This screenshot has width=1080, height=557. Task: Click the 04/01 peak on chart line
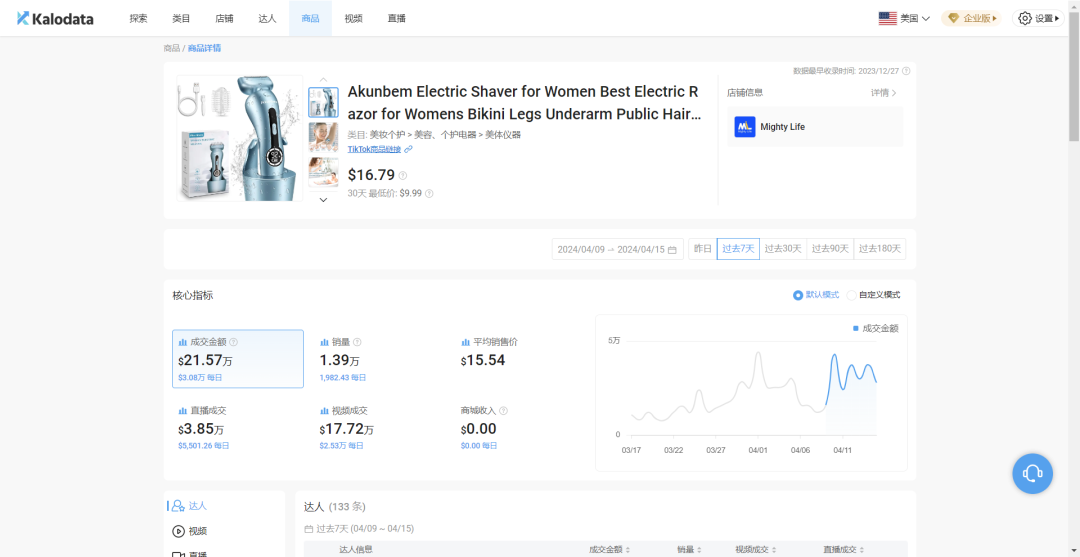click(758, 353)
